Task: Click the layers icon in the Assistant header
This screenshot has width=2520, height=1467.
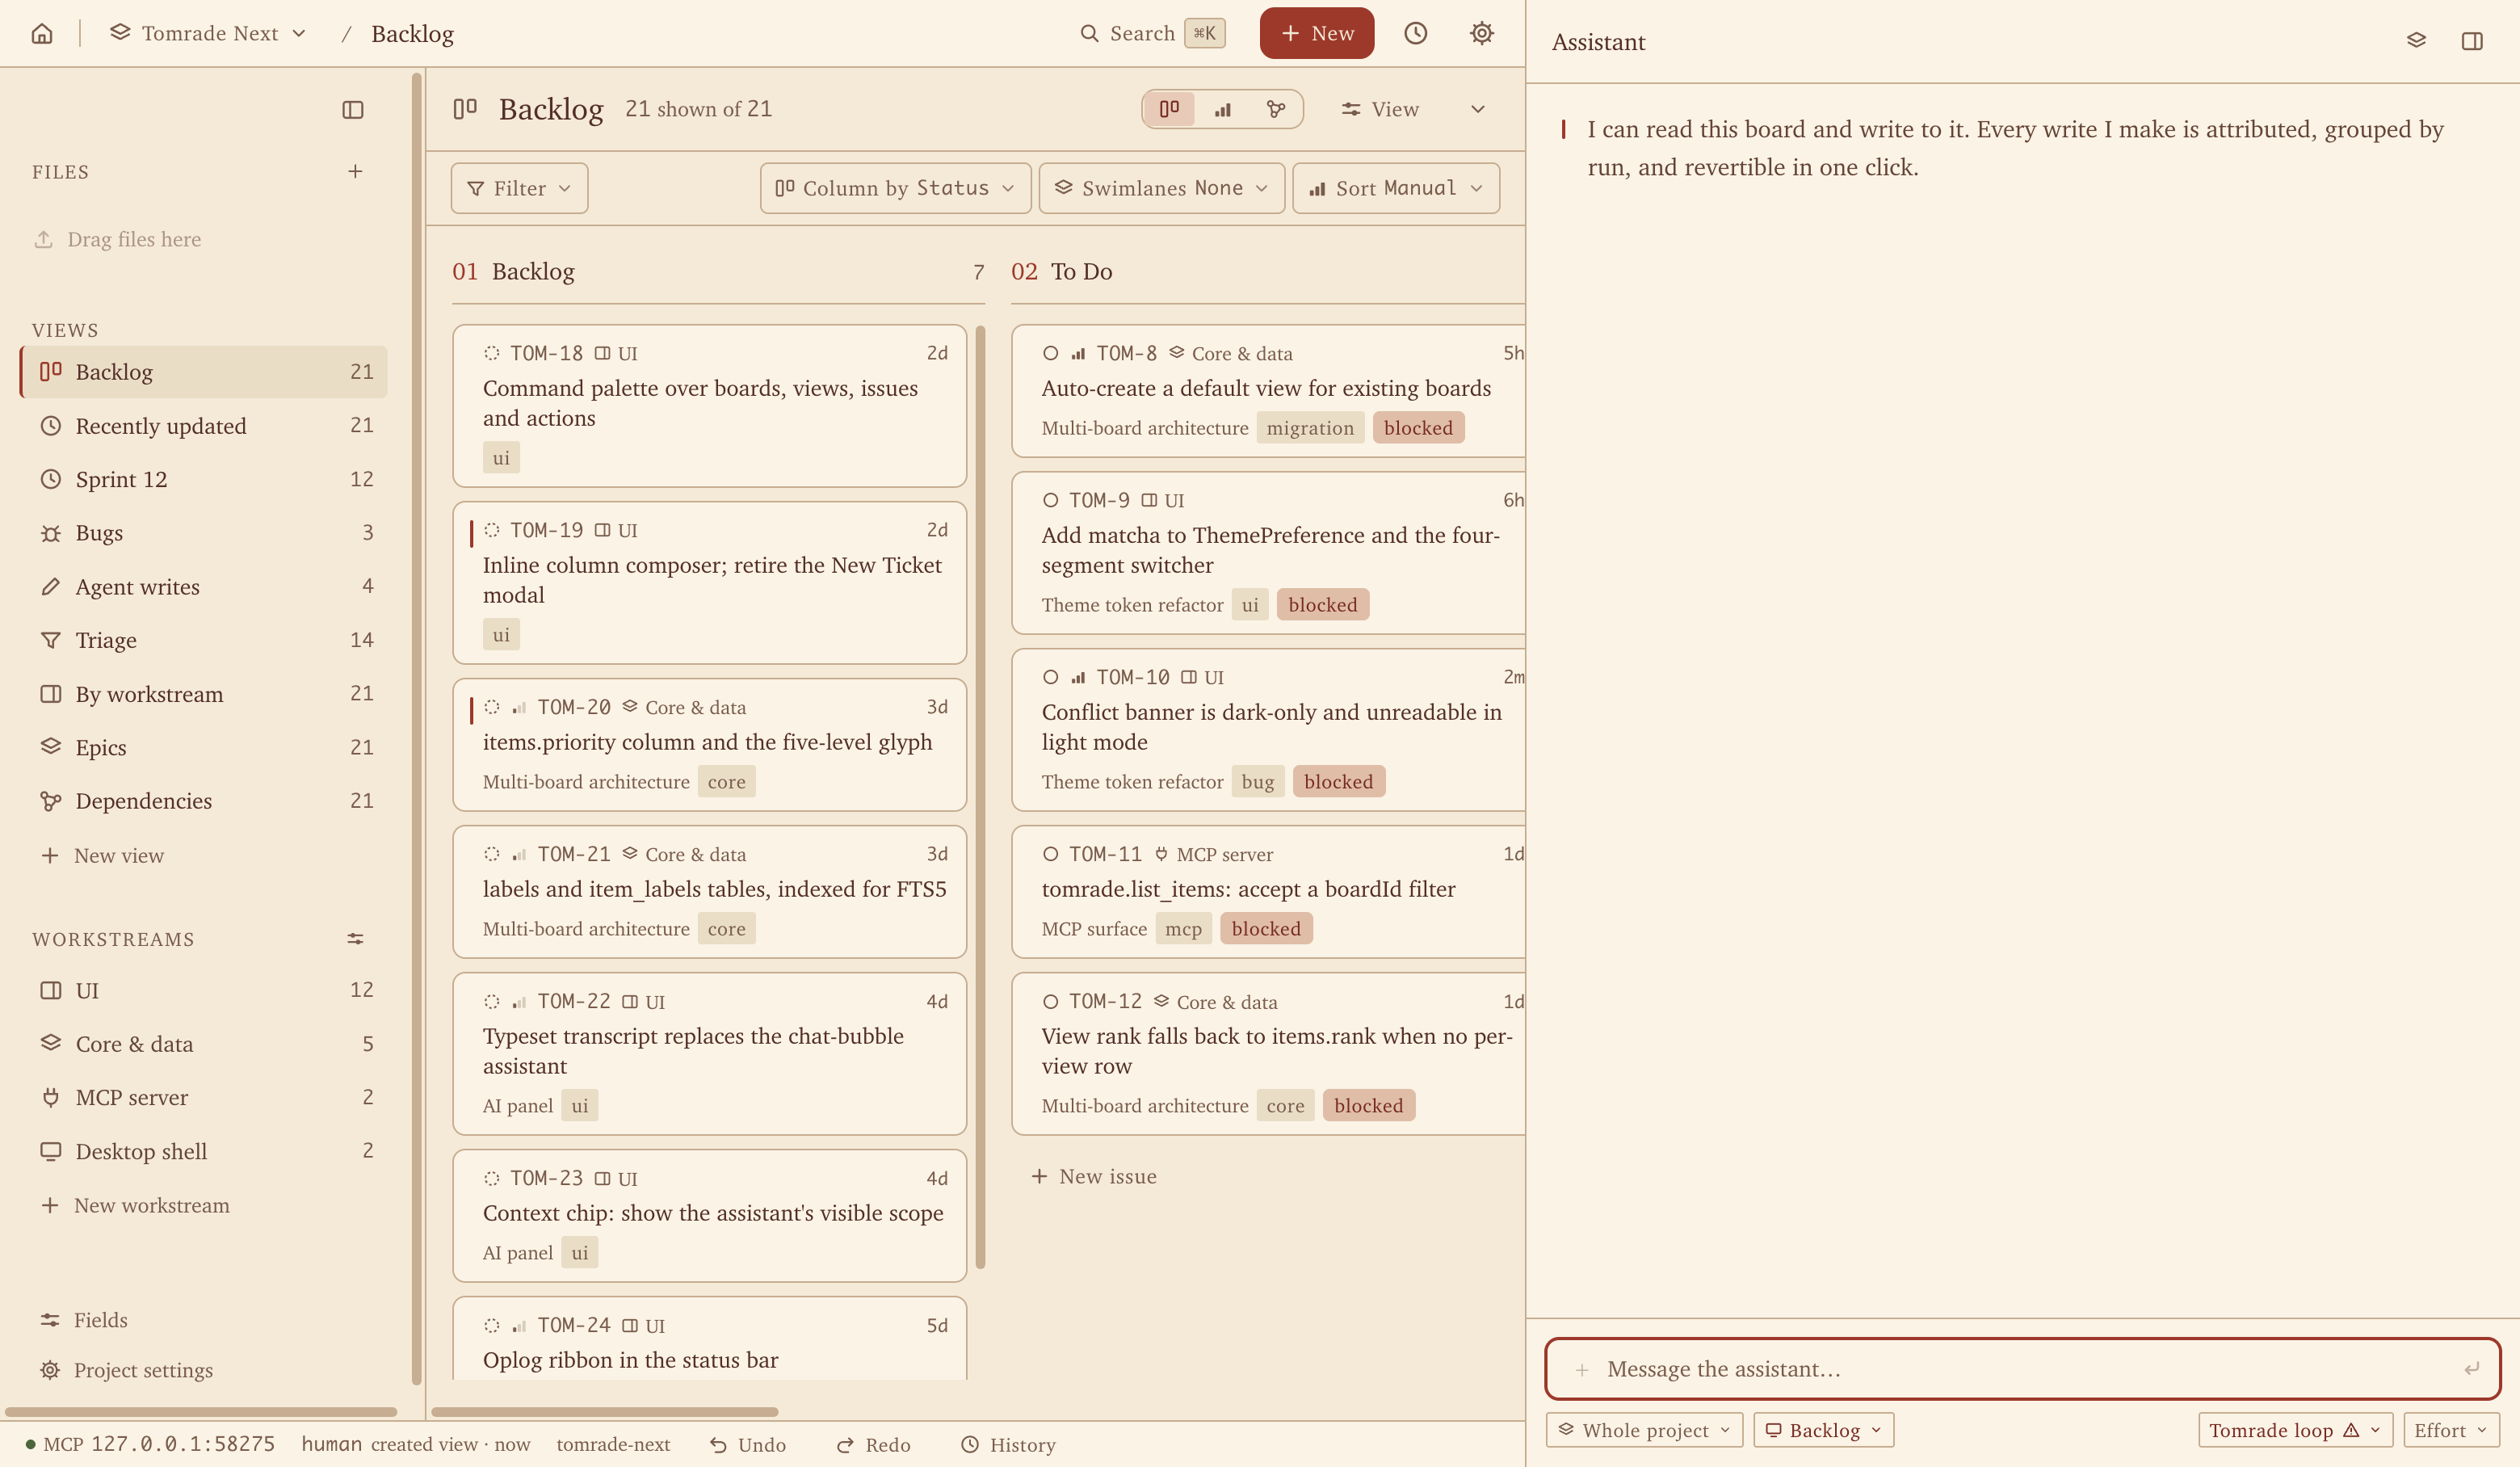Action: (x=2416, y=41)
